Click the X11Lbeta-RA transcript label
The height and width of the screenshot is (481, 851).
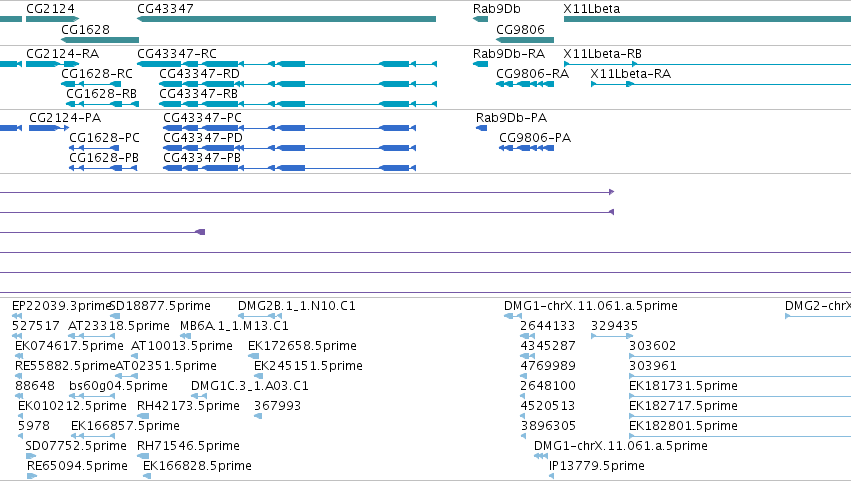click(x=631, y=73)
